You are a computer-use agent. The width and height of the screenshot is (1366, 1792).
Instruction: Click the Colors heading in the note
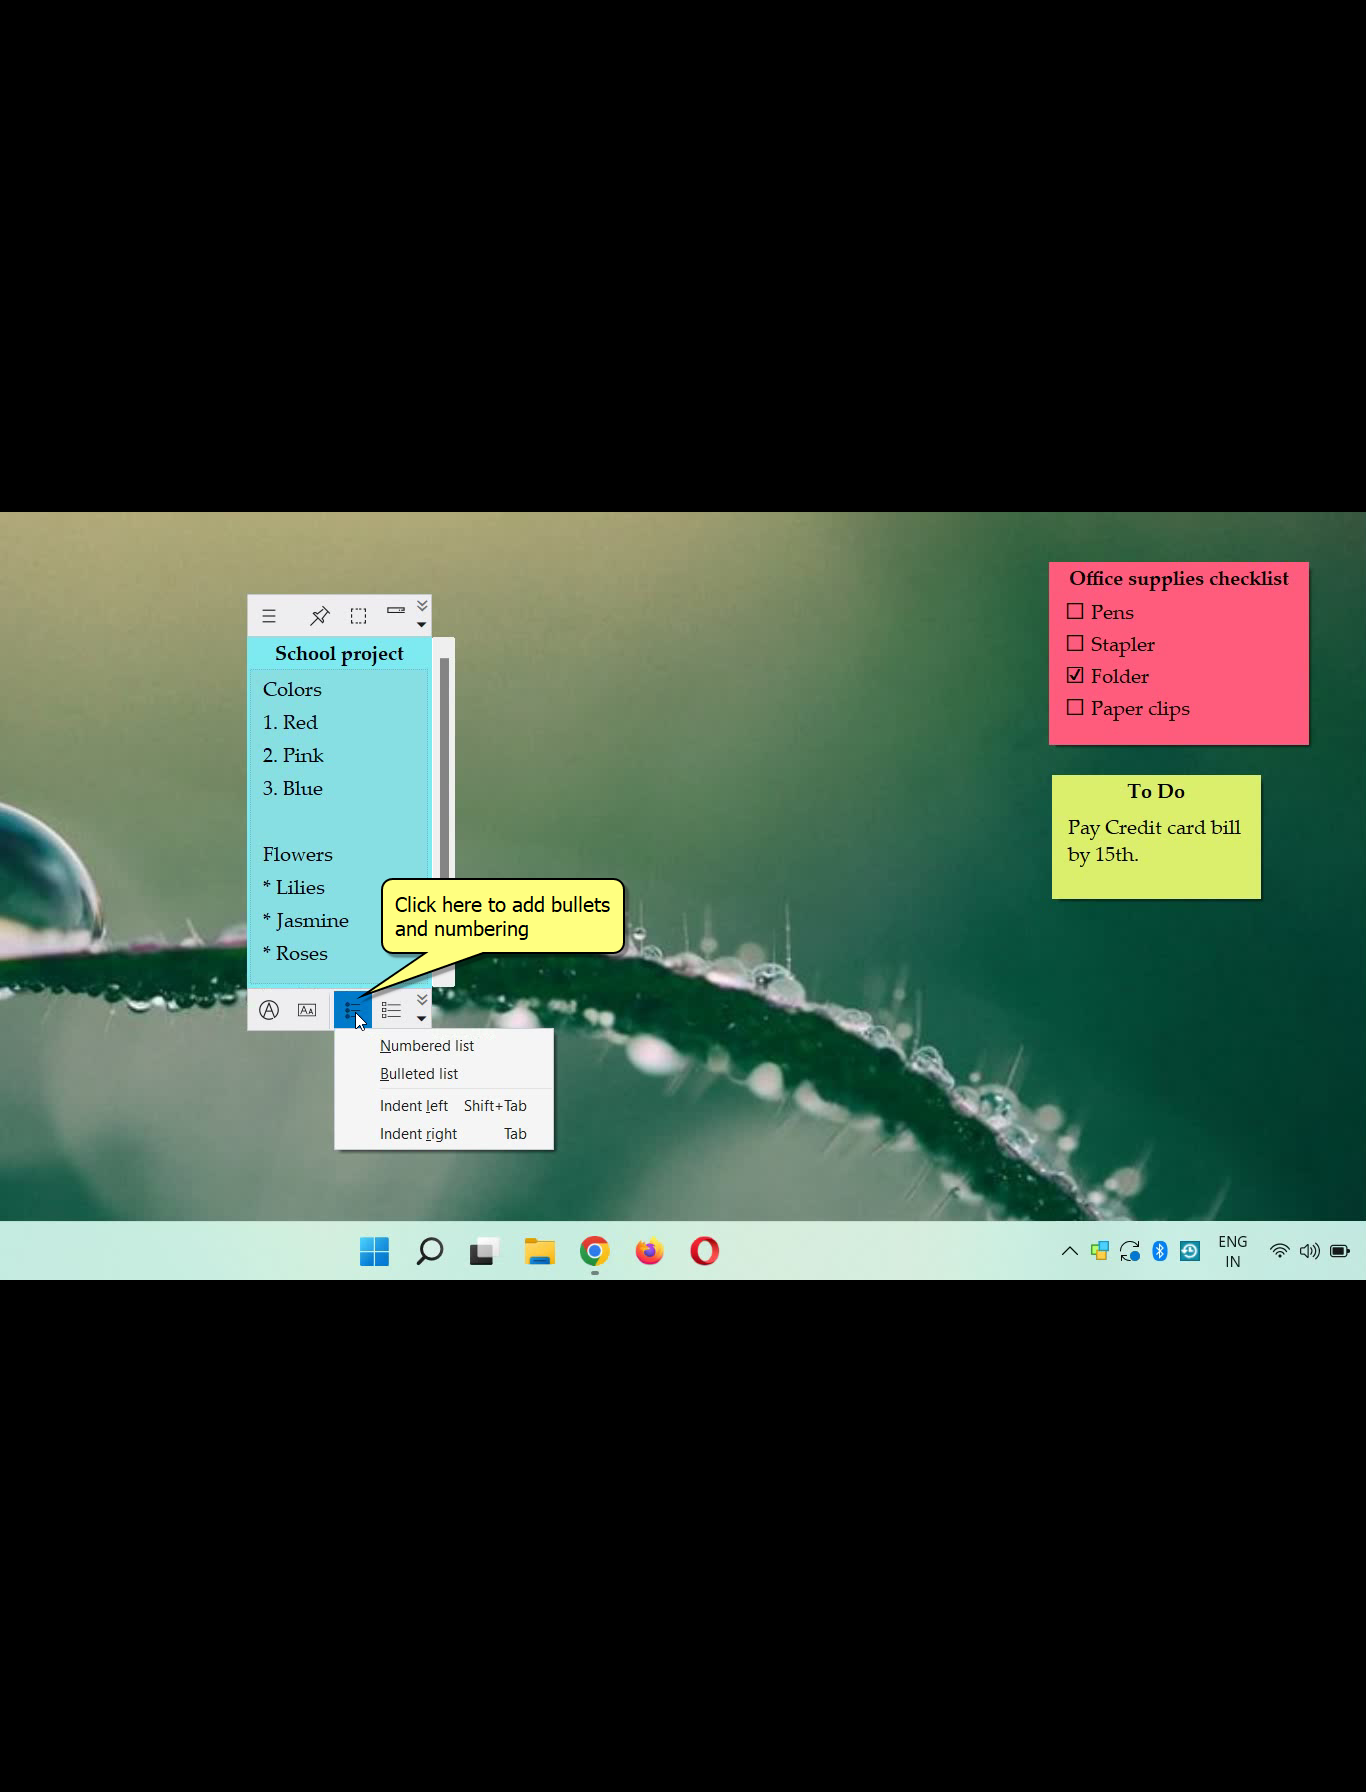point(292,689)
